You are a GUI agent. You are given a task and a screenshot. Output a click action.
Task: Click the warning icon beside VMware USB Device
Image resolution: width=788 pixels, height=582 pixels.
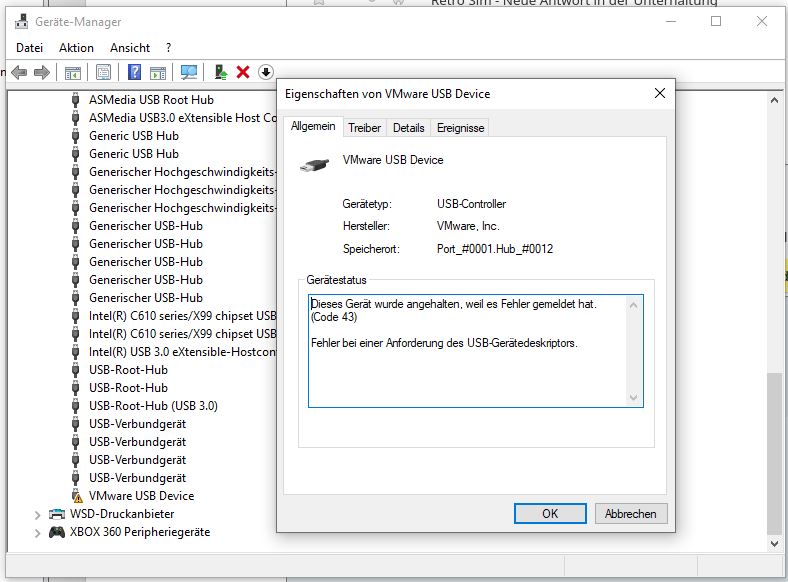(x=76, y=496)
